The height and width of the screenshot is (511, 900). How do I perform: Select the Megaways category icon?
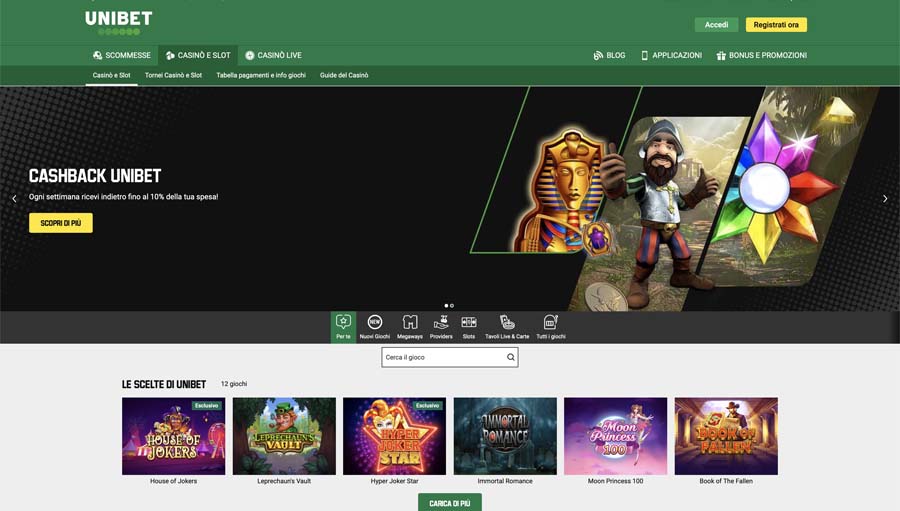coord(410,327)
